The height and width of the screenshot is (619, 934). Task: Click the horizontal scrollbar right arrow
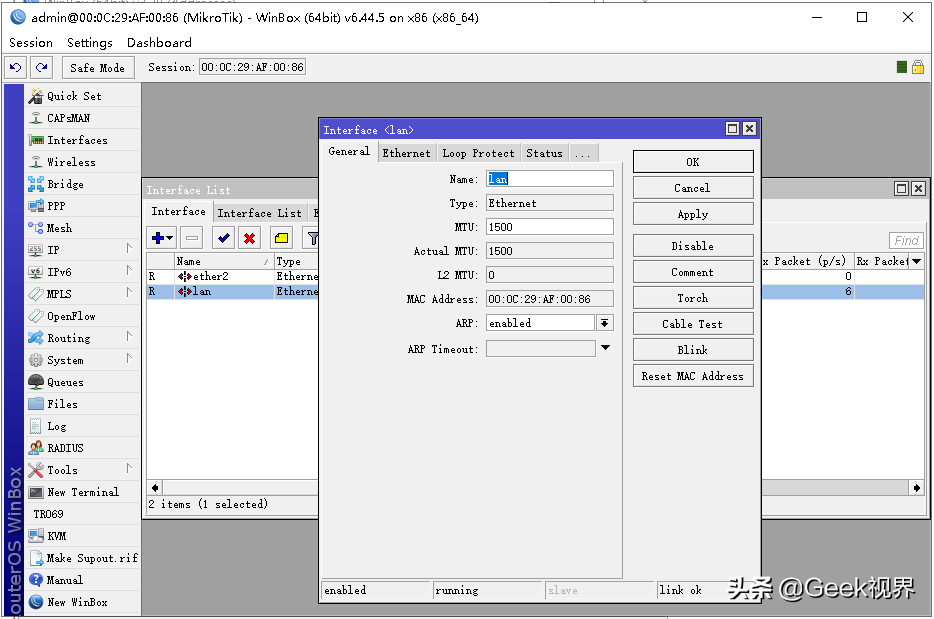click(916, 488)
